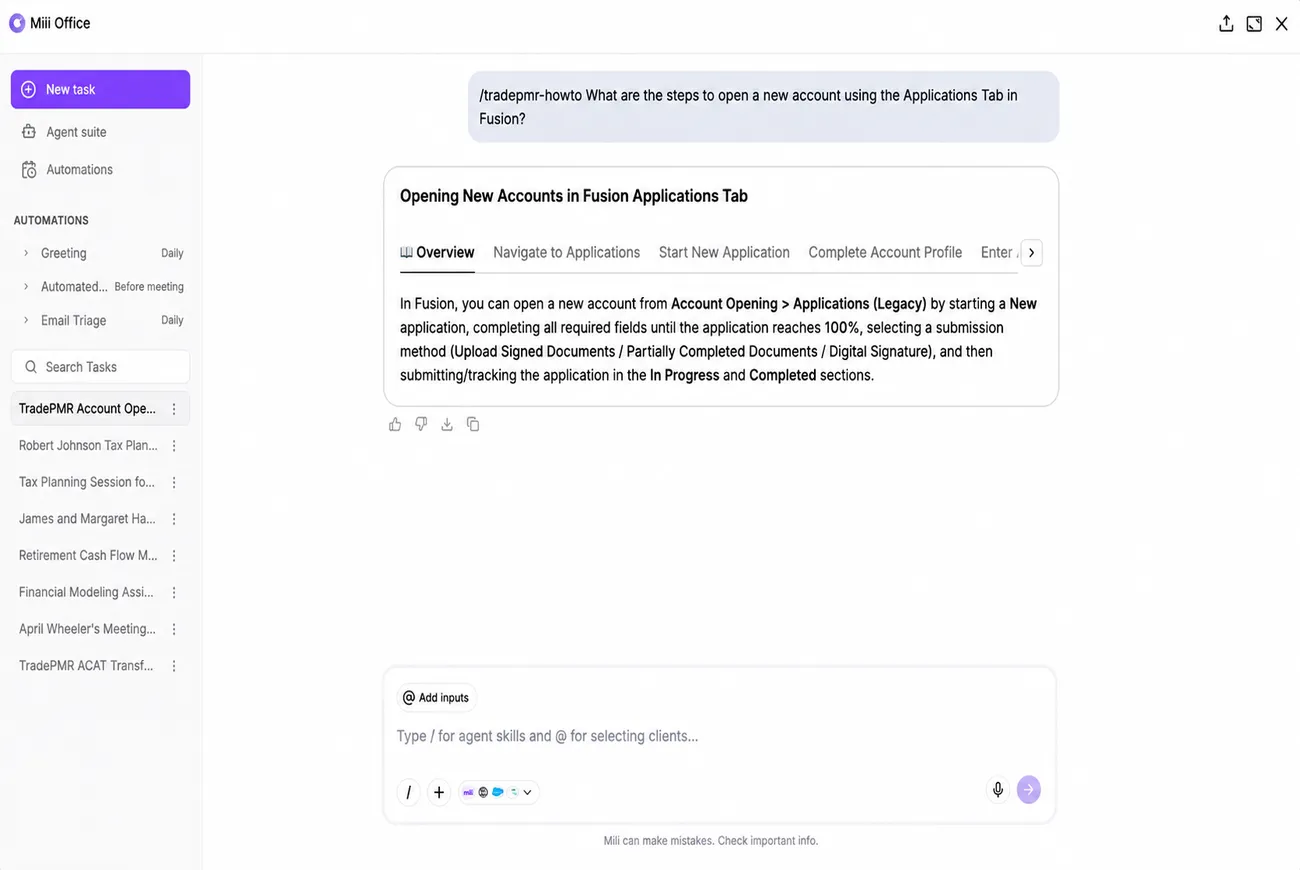1300x870 pixels.
Task: Open Agent suite
Action: point(76,132)
